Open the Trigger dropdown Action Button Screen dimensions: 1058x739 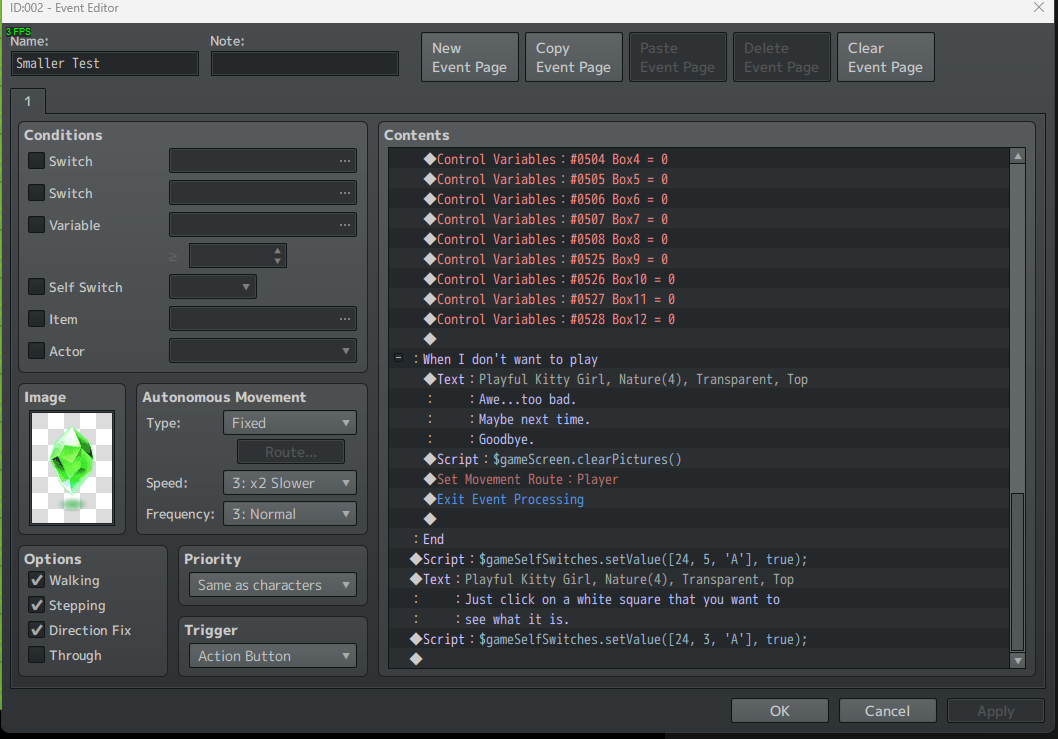tap(273, 656)
